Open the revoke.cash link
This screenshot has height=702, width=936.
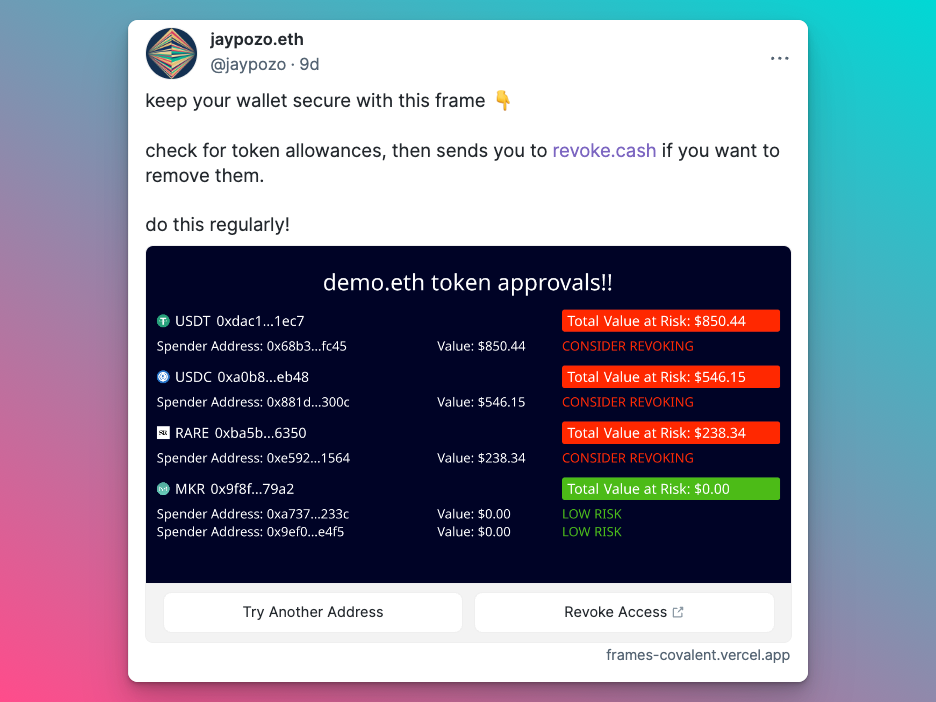click(604, 150)
